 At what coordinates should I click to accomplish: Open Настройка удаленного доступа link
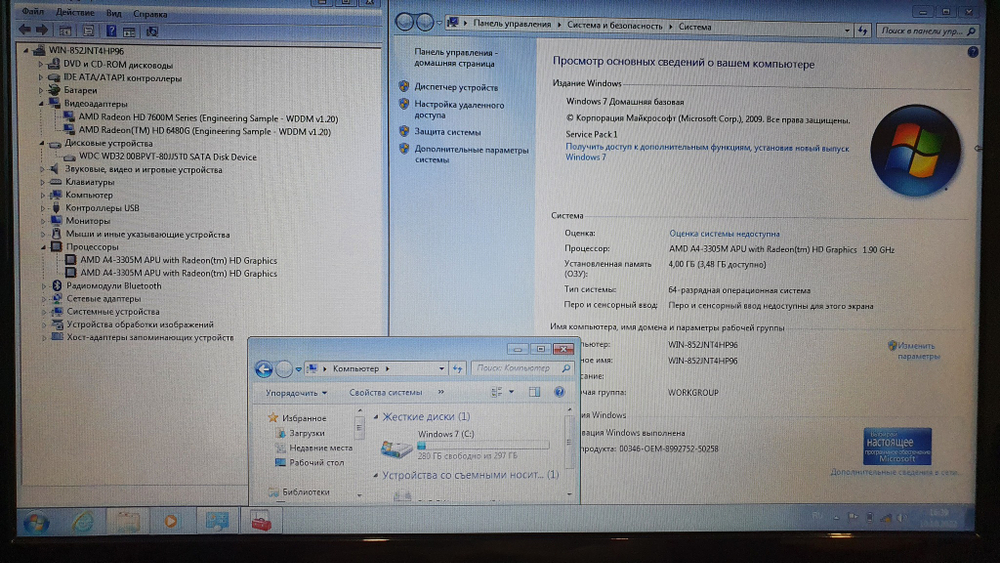tap(459, 110)
